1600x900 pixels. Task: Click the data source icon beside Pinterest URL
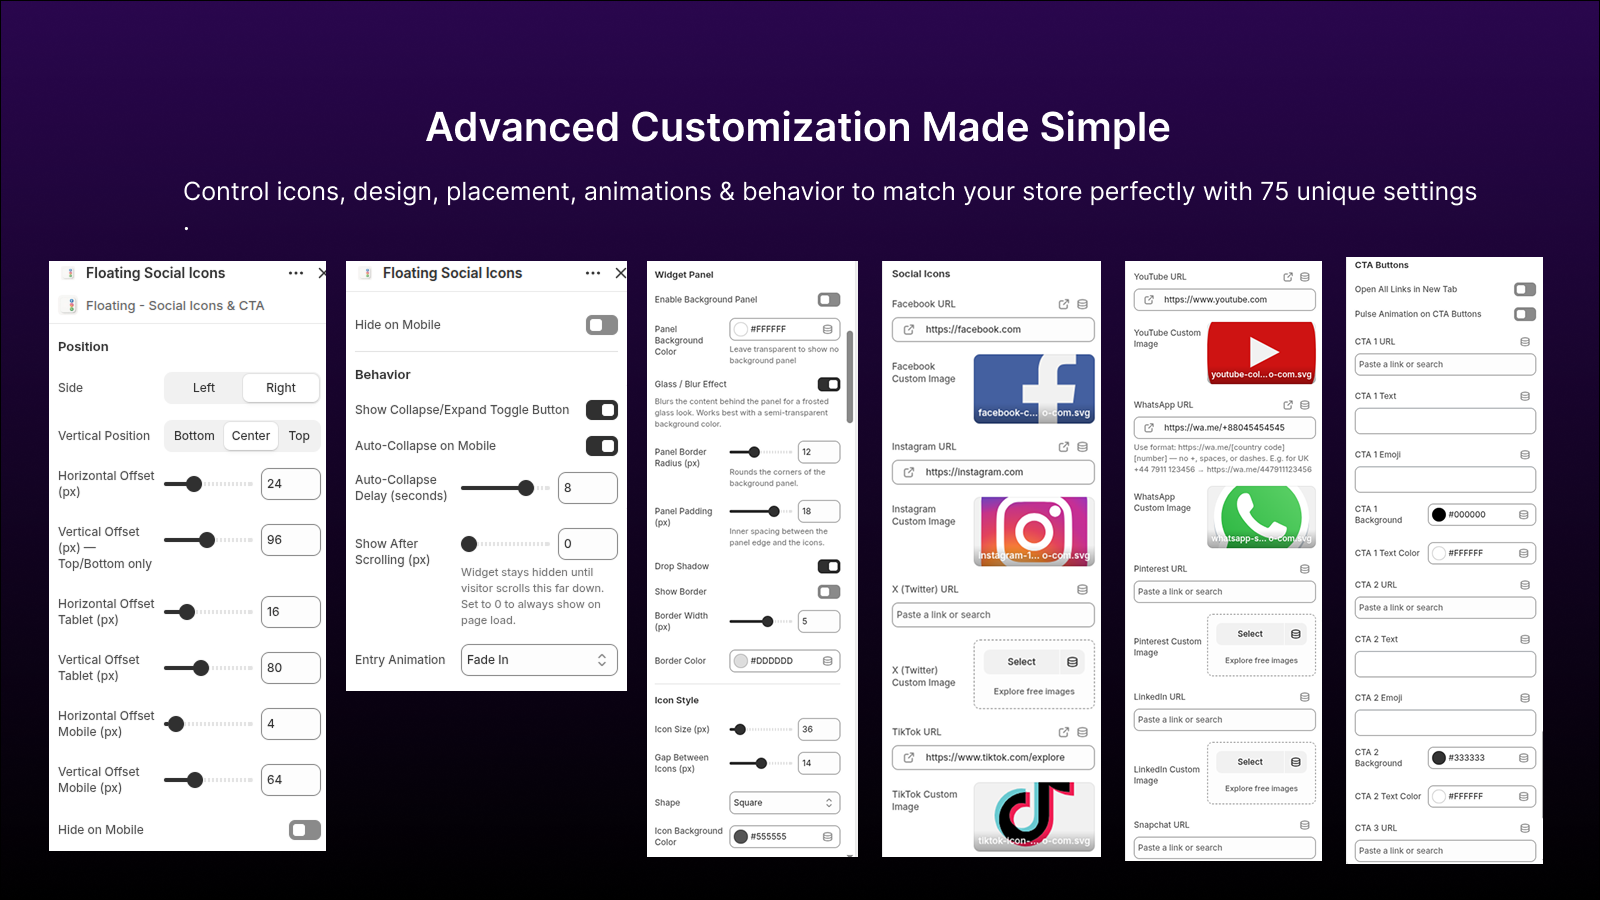click(x=1305, y=569)
